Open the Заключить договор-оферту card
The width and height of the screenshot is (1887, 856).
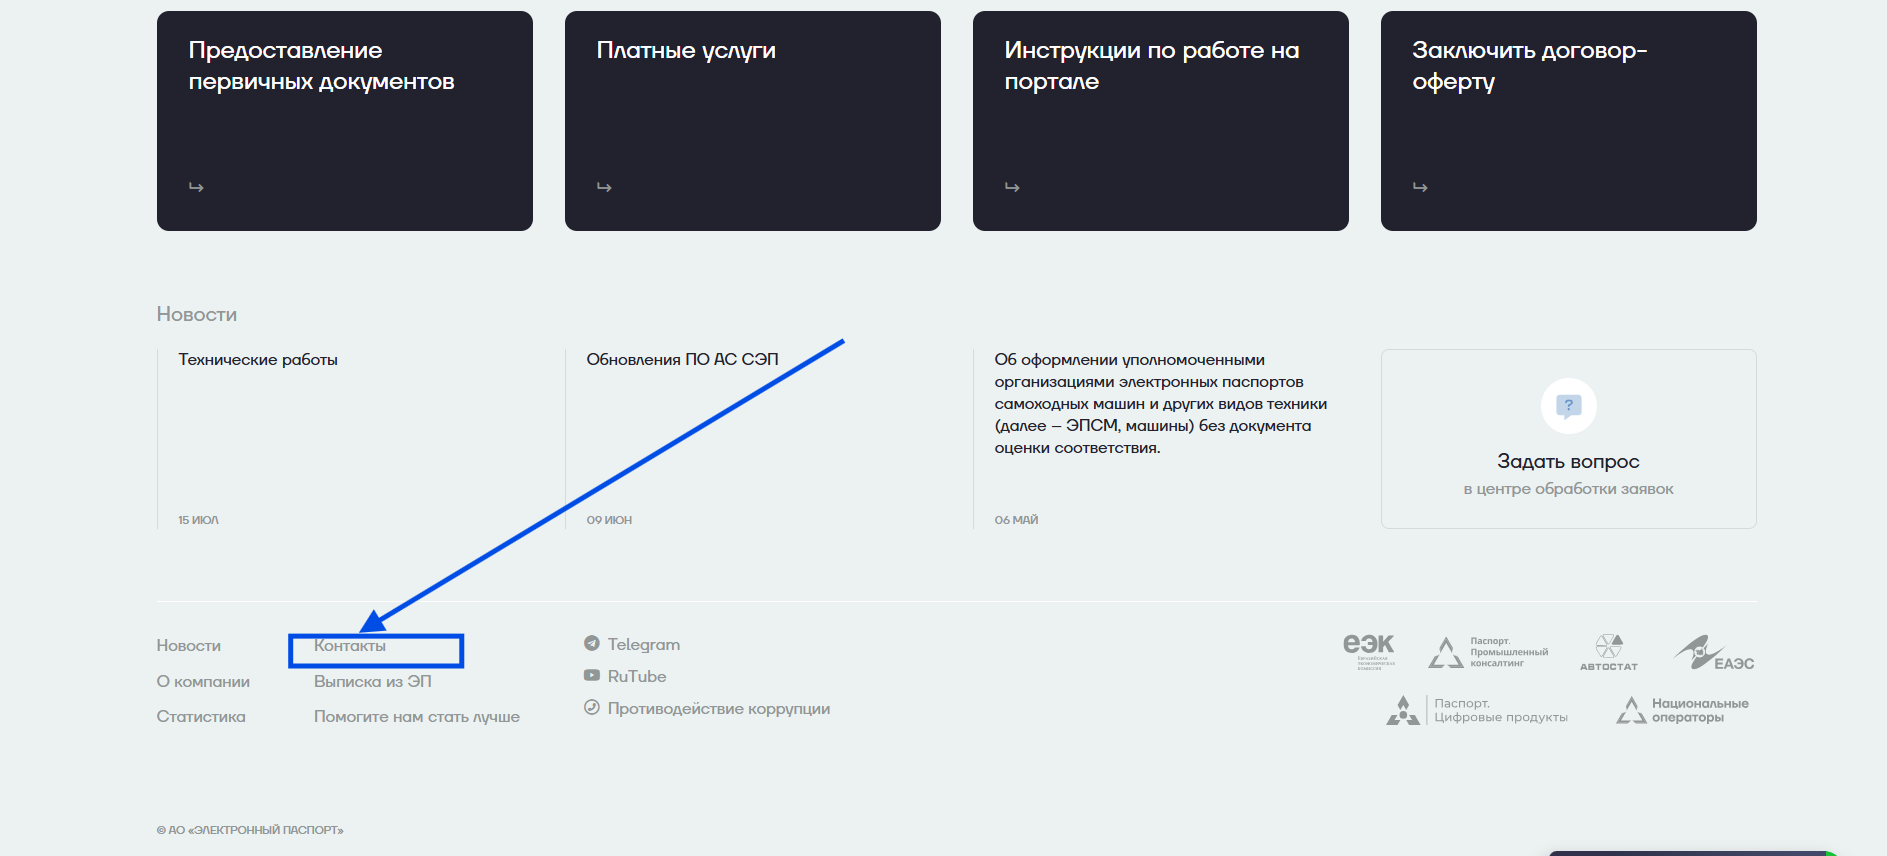click(x=1568, y=121)
